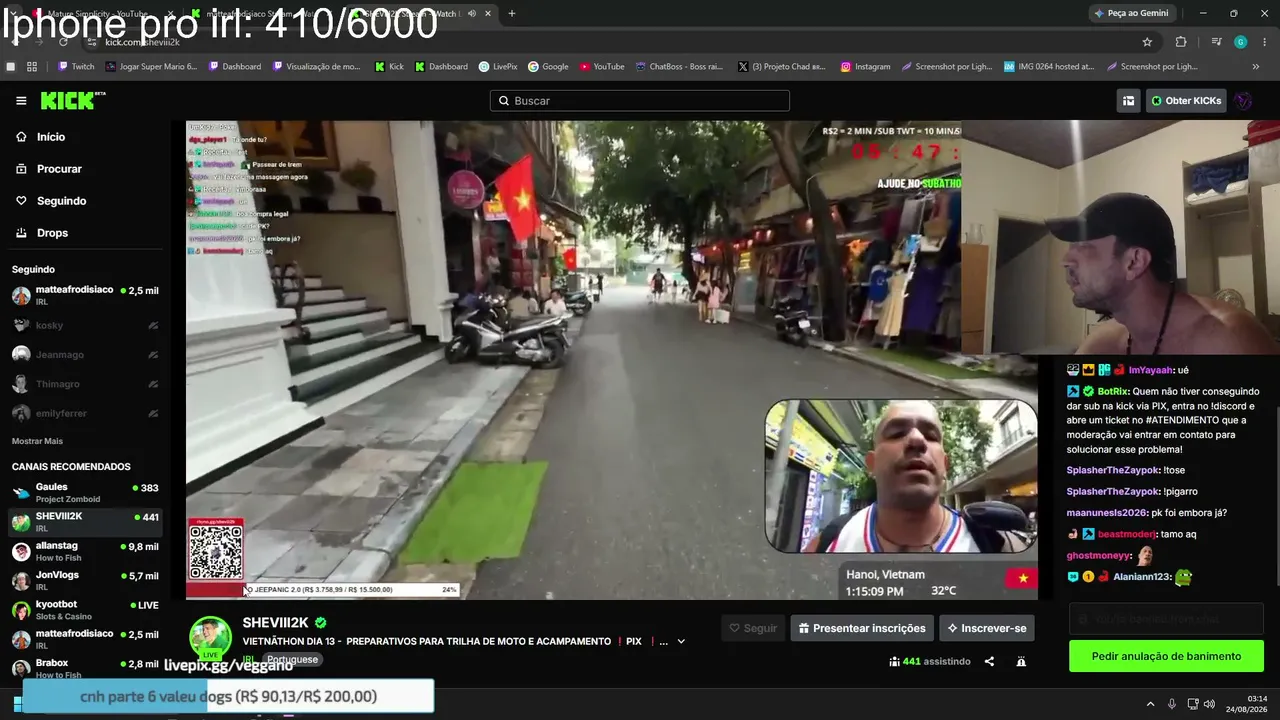Open kyootbot recommended channel
1280x720 pixels.
pos(85,610)
